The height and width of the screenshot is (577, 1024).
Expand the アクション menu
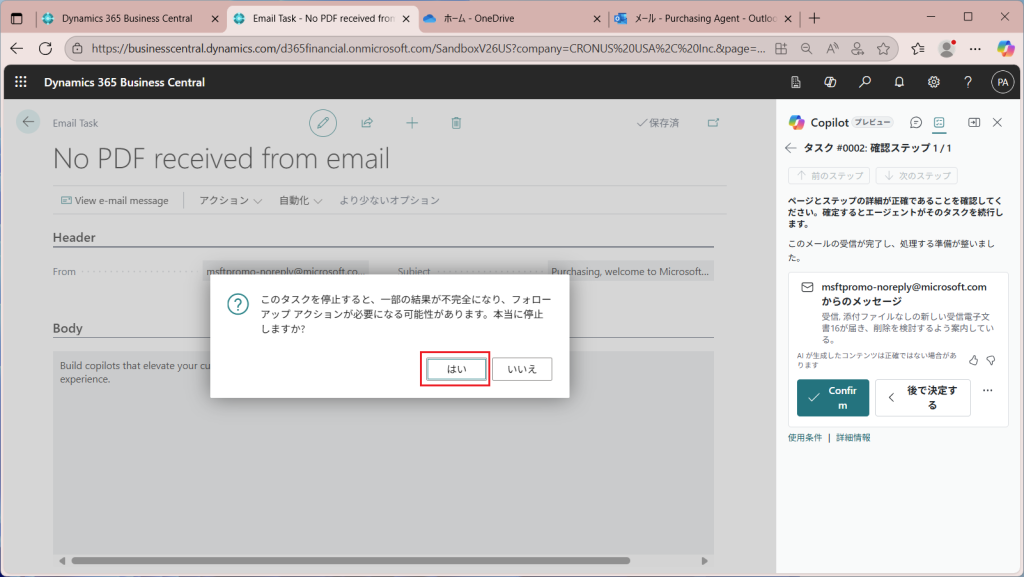[x=231, y=200]
